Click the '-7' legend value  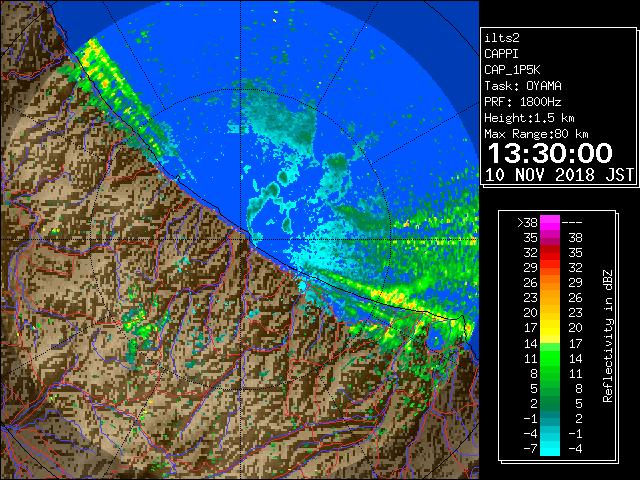tap(530, 449)
